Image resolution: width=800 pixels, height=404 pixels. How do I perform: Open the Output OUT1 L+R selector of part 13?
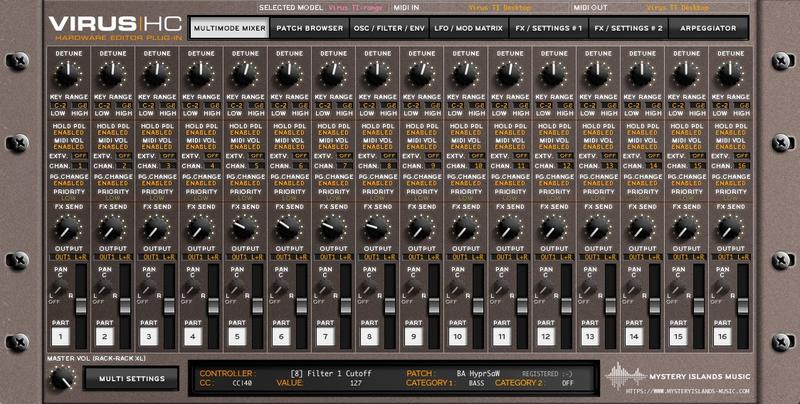(598, 257)
